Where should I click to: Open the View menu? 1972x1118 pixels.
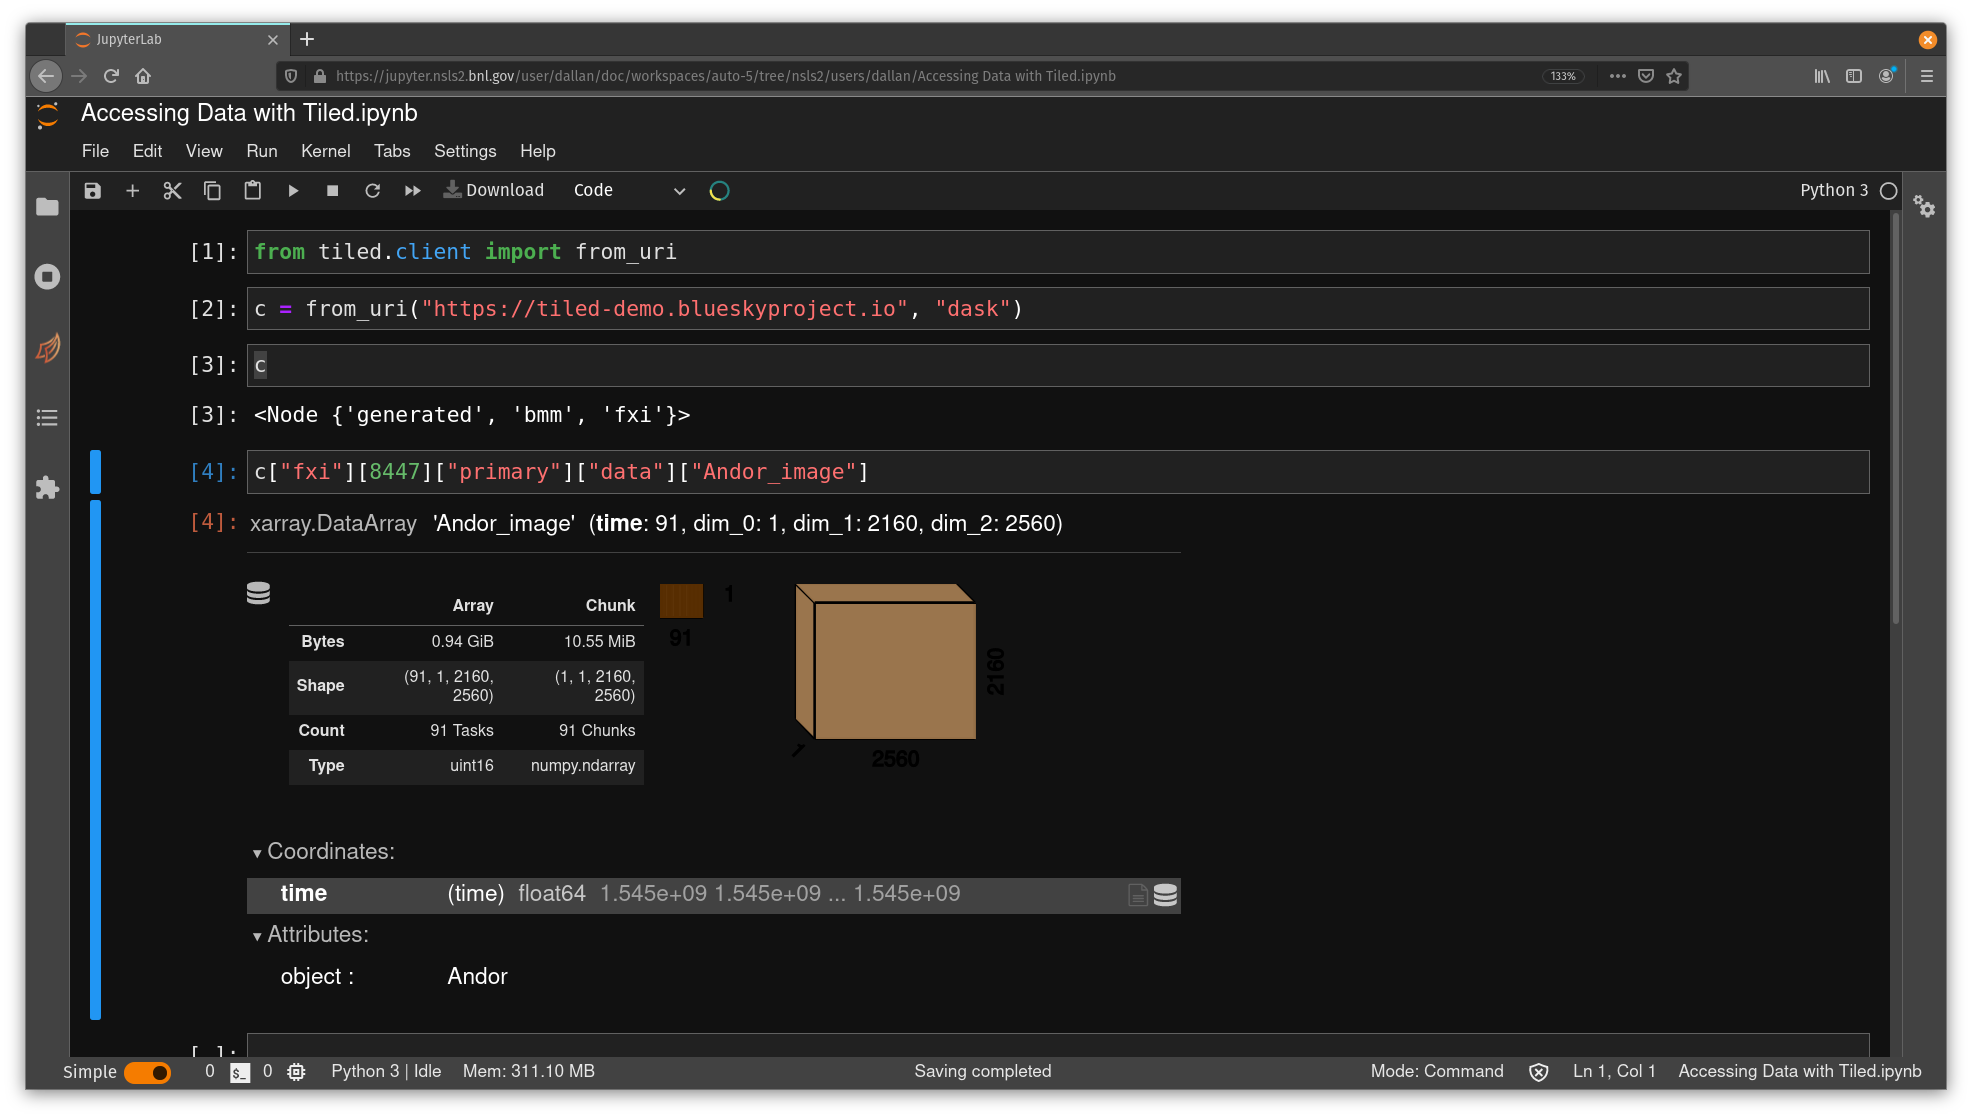[204, 151]
